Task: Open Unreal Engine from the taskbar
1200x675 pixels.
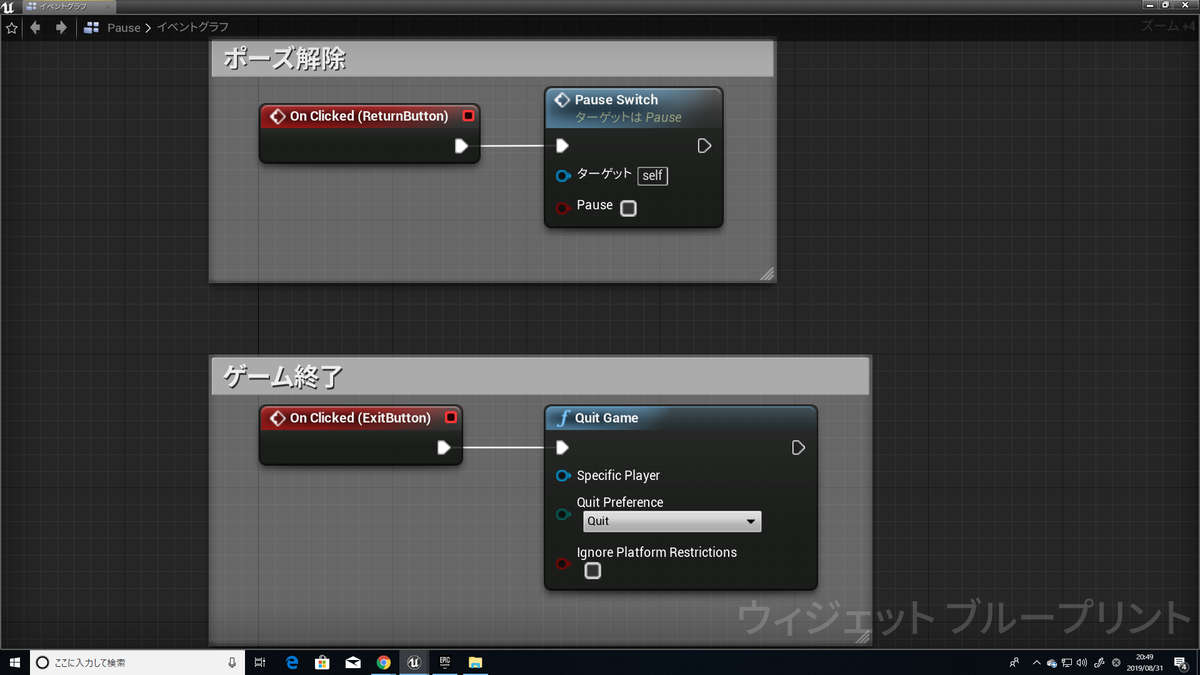Action: 414,662
